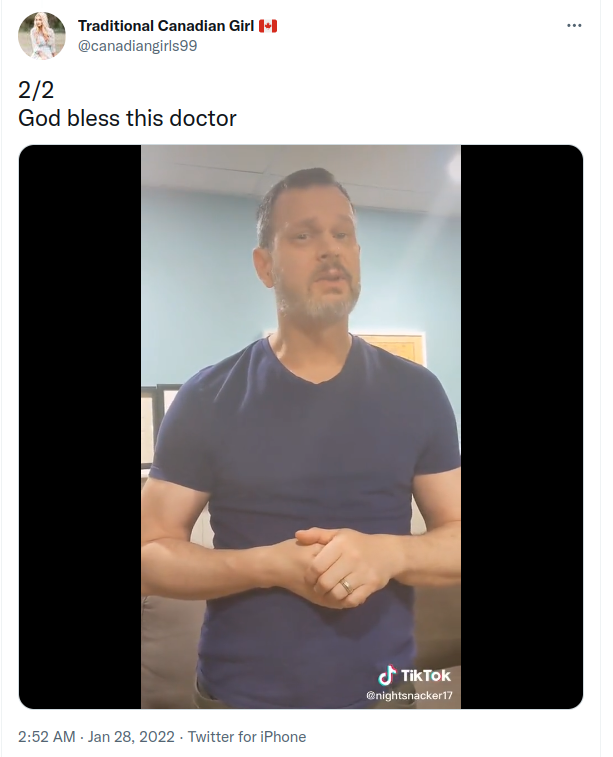Open the @canadiangirls99 handle link
The width and height of the screenshot is (613, 757).
point(138,46)
